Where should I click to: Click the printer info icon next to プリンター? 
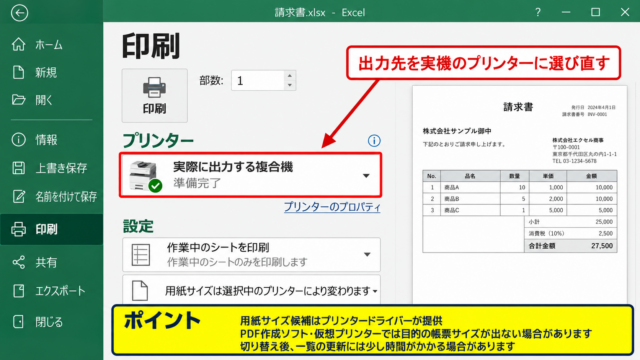tap(374, 141)
